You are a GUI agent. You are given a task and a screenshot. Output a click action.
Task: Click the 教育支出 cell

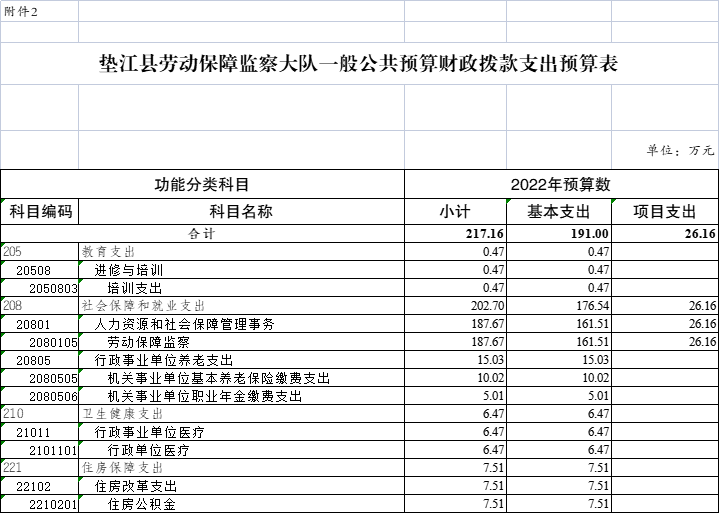coord(241,251)
